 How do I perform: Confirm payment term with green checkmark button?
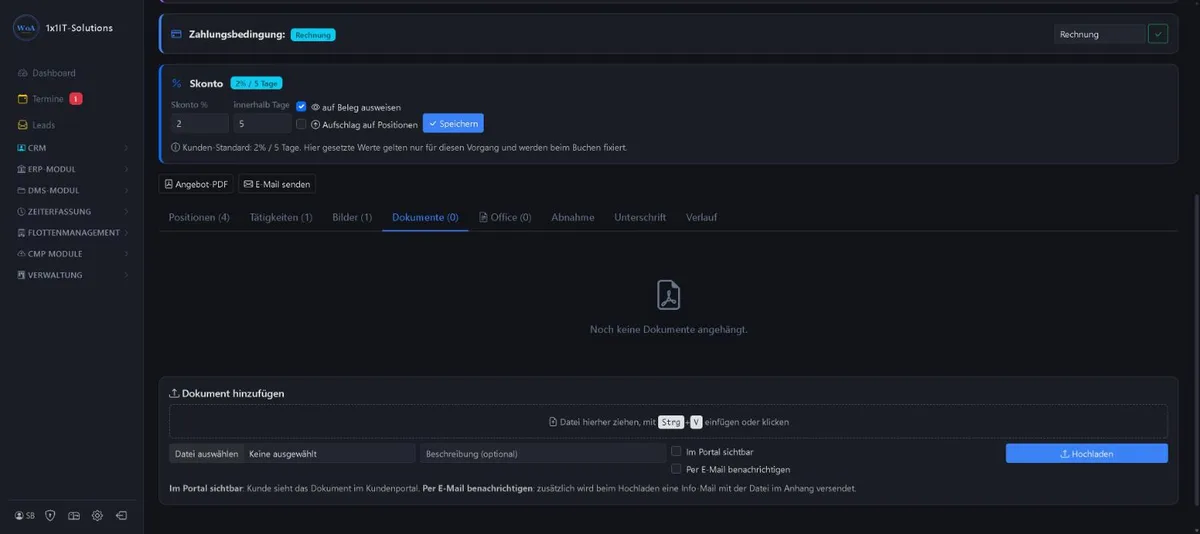(x=1158, y=34)
